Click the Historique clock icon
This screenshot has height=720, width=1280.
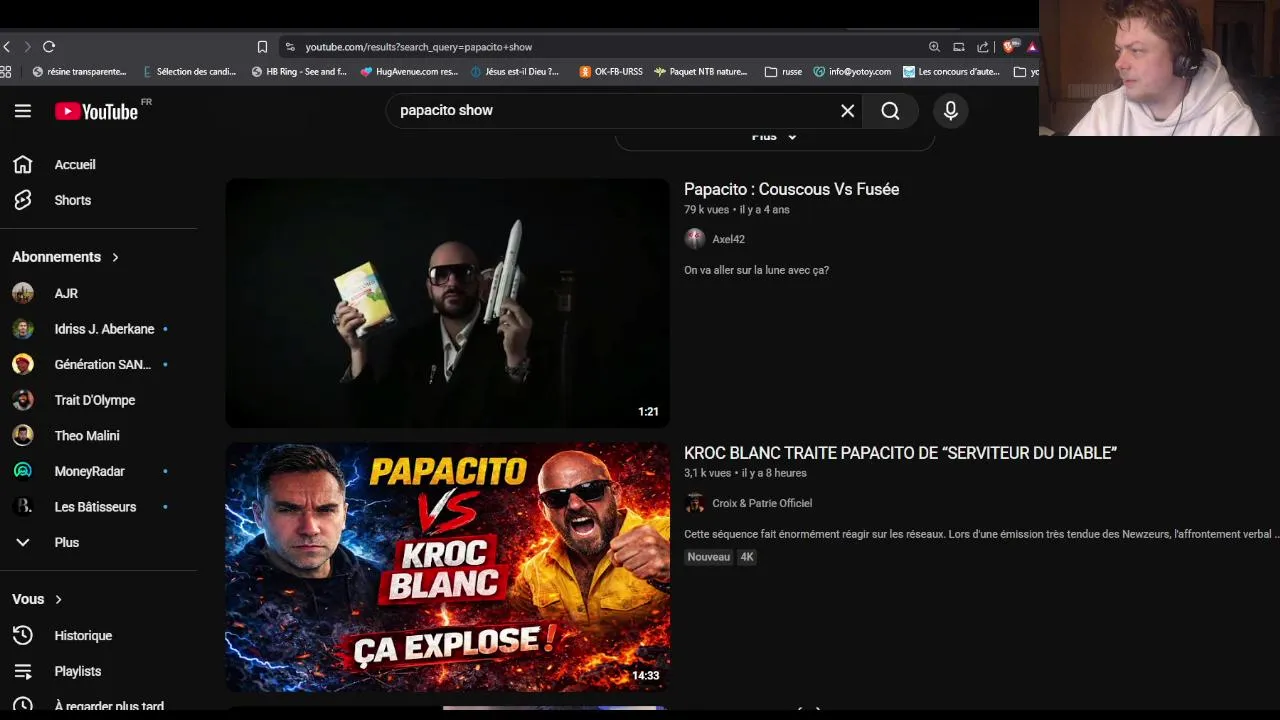point(23,636)
